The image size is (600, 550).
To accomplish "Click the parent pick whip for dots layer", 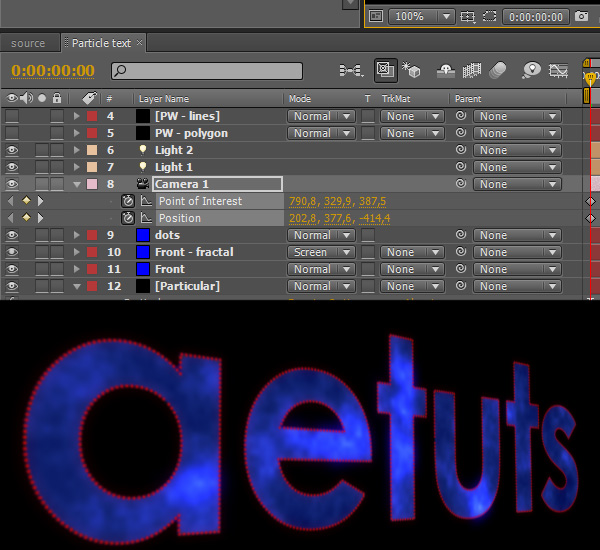I will point(461,235).
